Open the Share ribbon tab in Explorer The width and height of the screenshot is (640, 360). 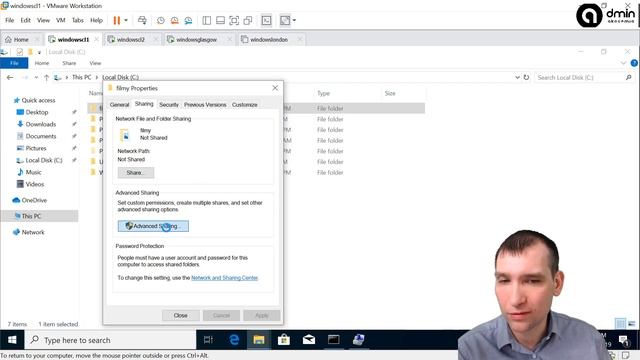(x=69, y=63)
